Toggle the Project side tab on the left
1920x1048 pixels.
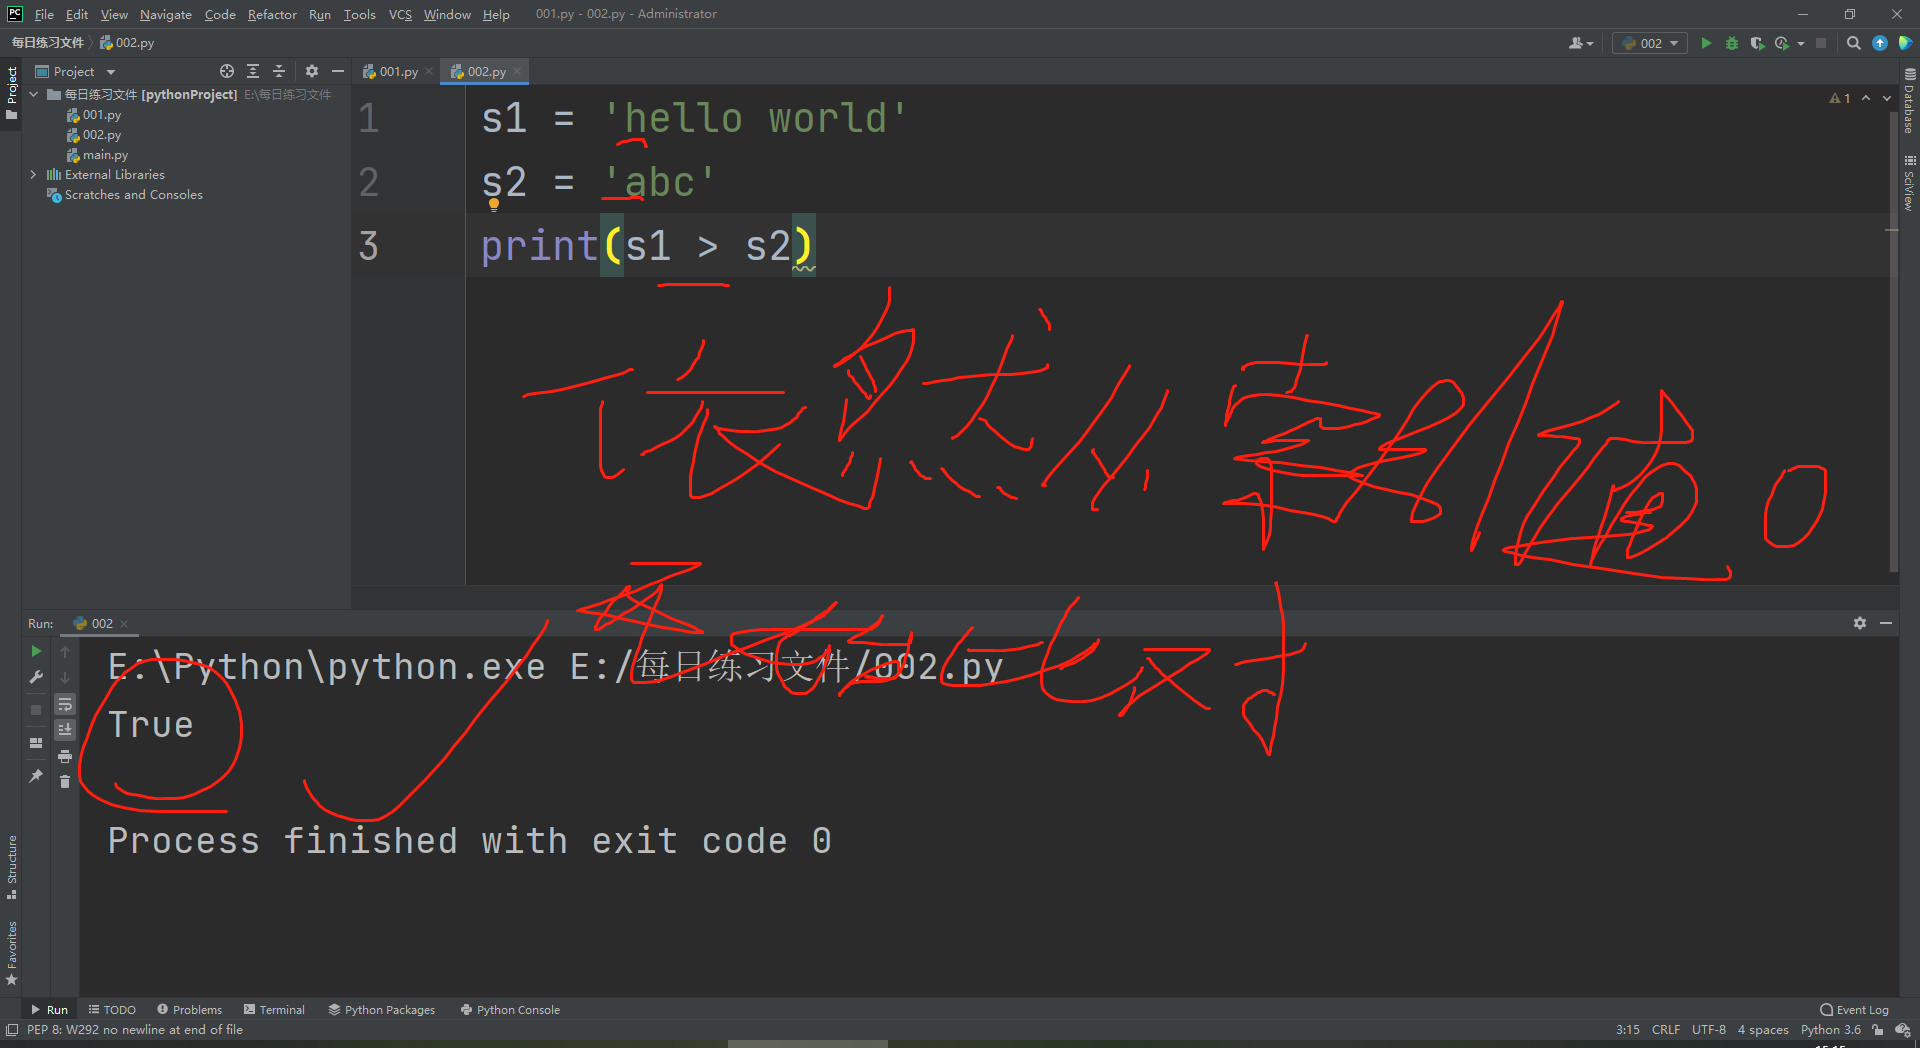click(11, 92)
